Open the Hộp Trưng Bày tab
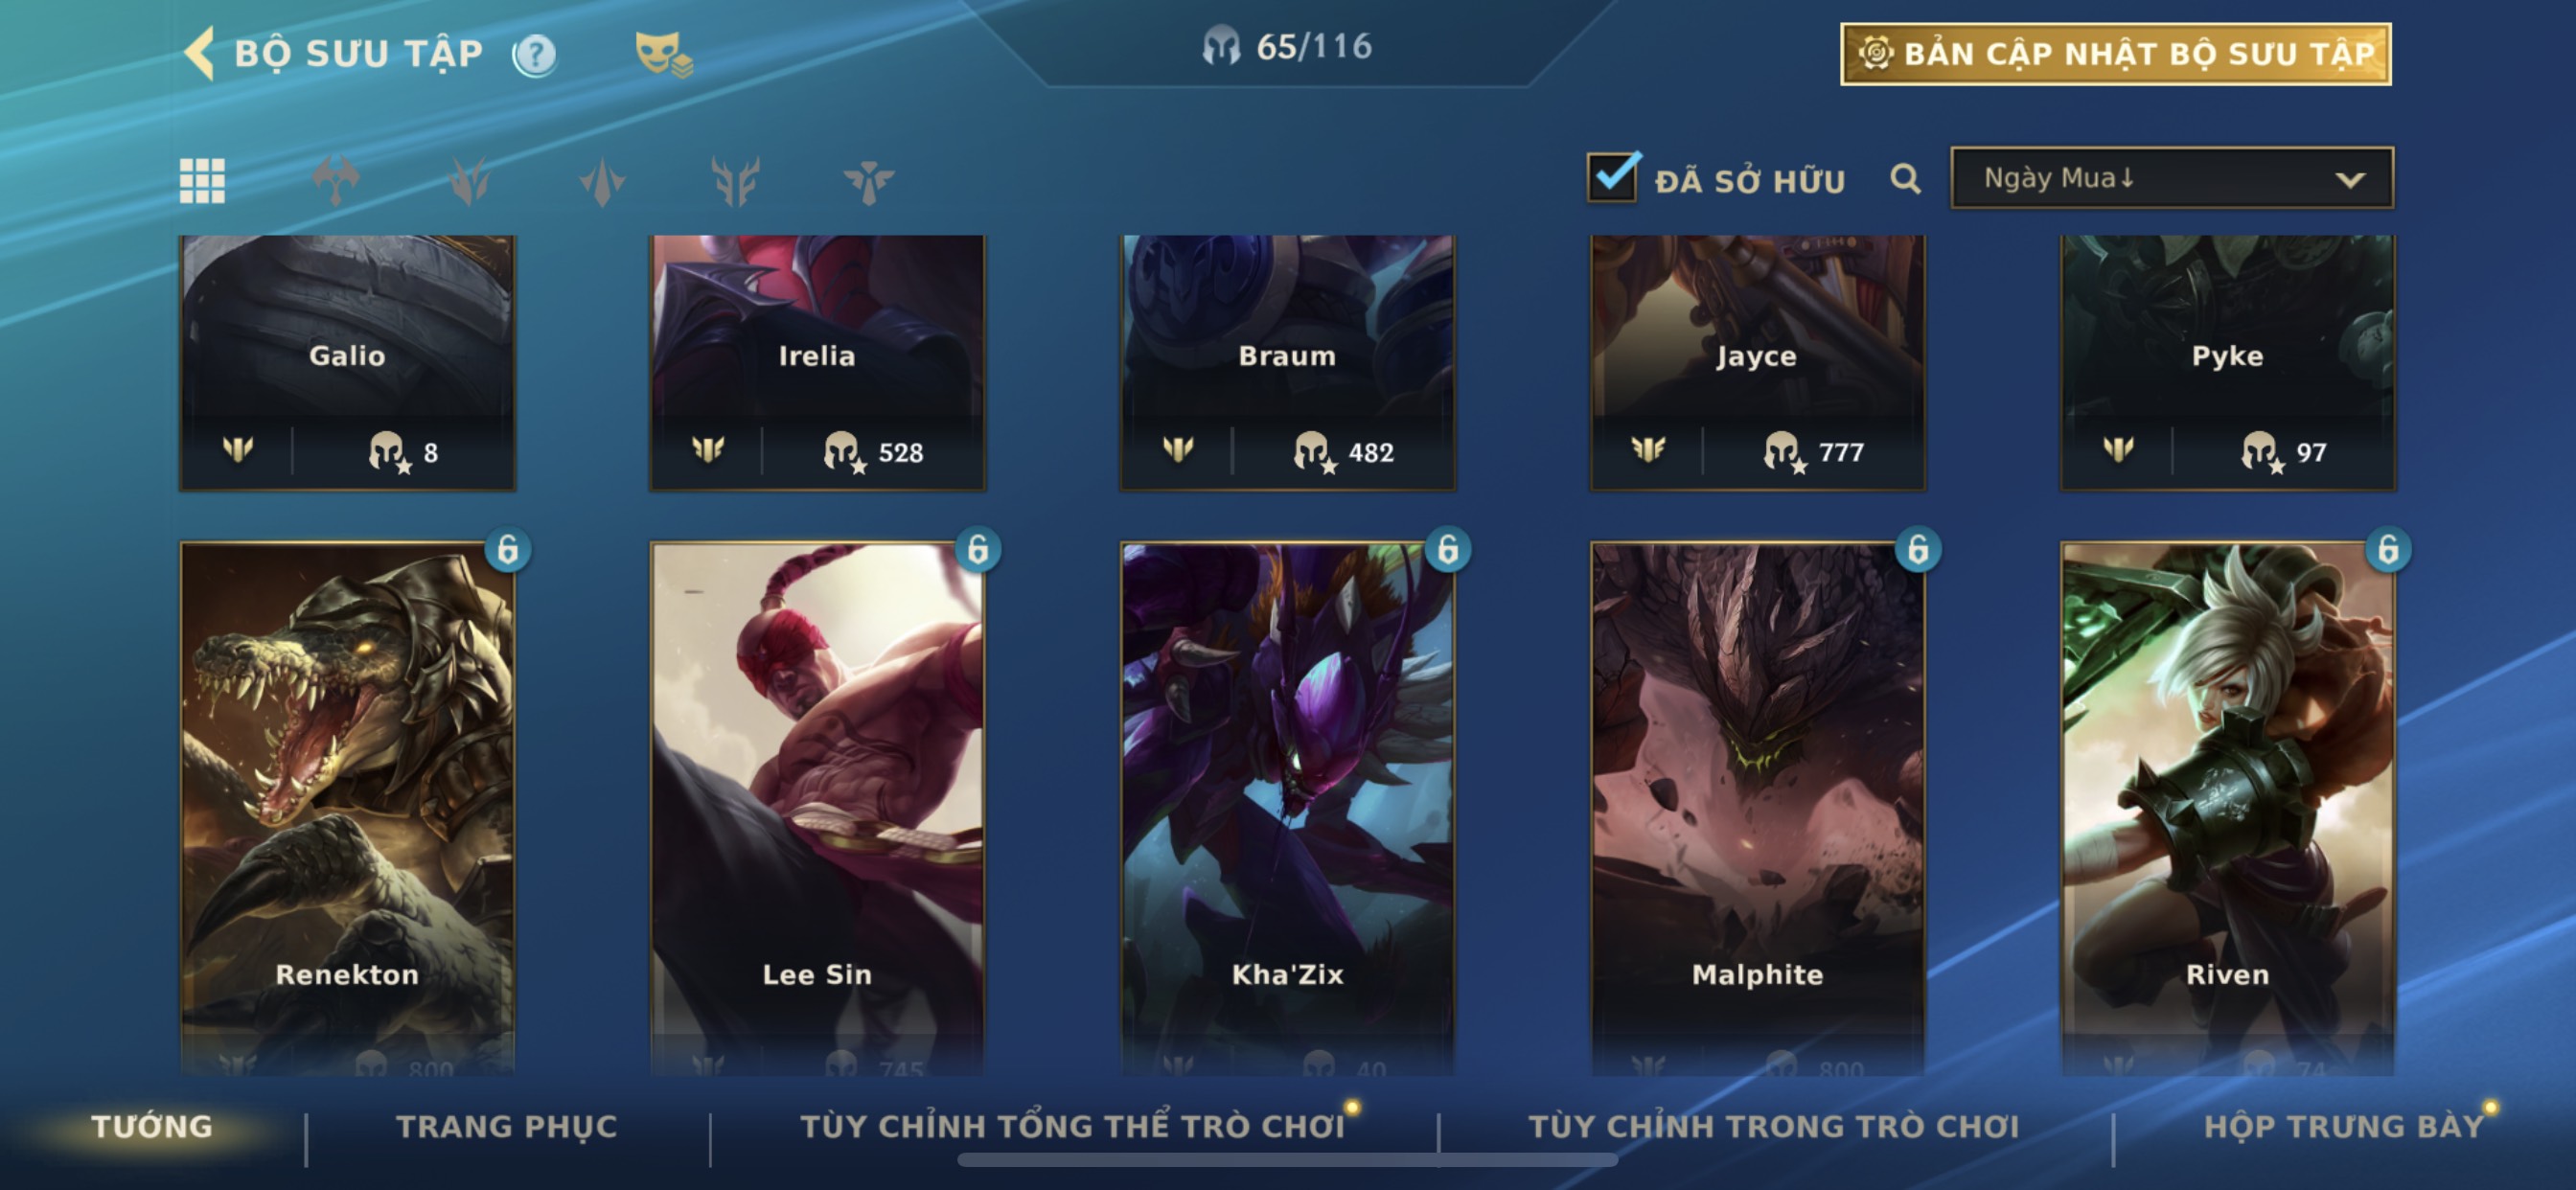Image resolution: width=2576 pixels, height=1190 pixels. click(2344, 1126)
